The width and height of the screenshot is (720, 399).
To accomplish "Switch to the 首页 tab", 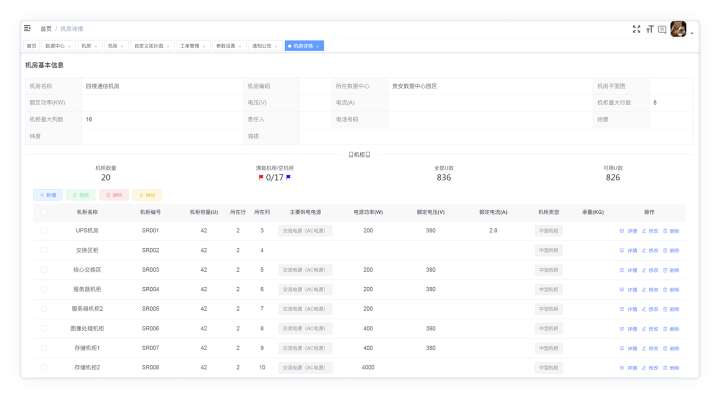I will (31, 46).
